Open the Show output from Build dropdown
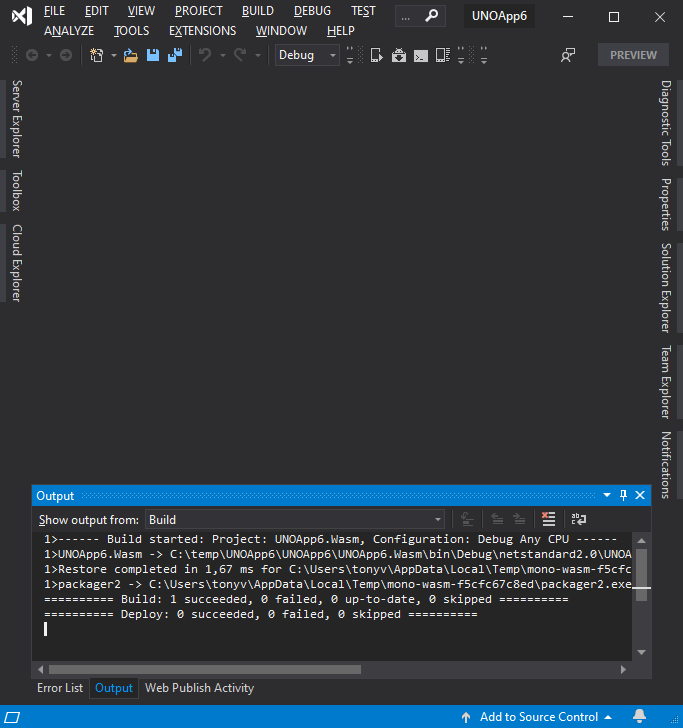683x728 pixels. [x=295, y=520]
